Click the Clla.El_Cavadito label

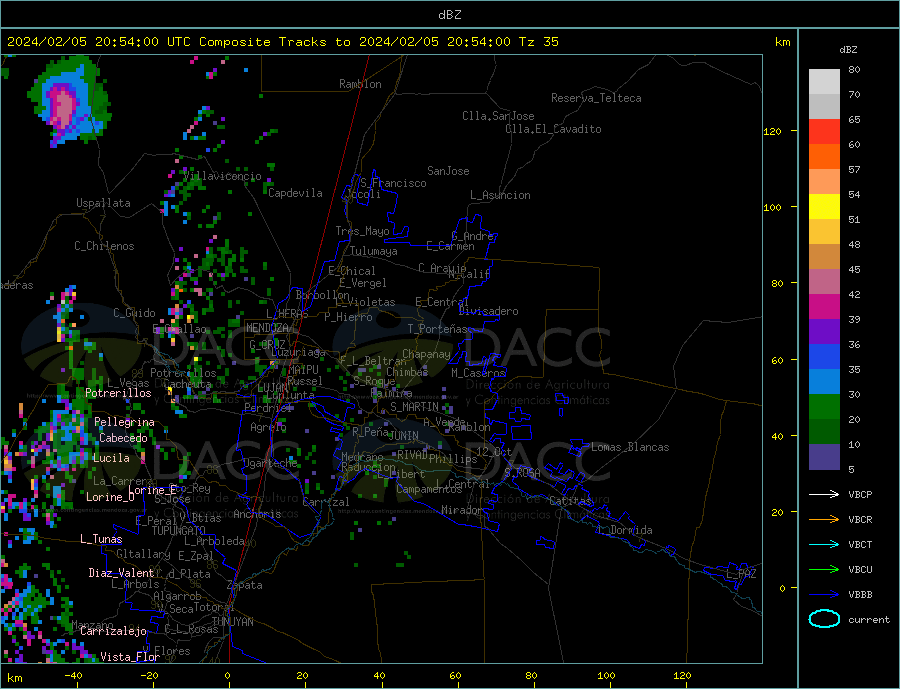click(x=553, y=129)
